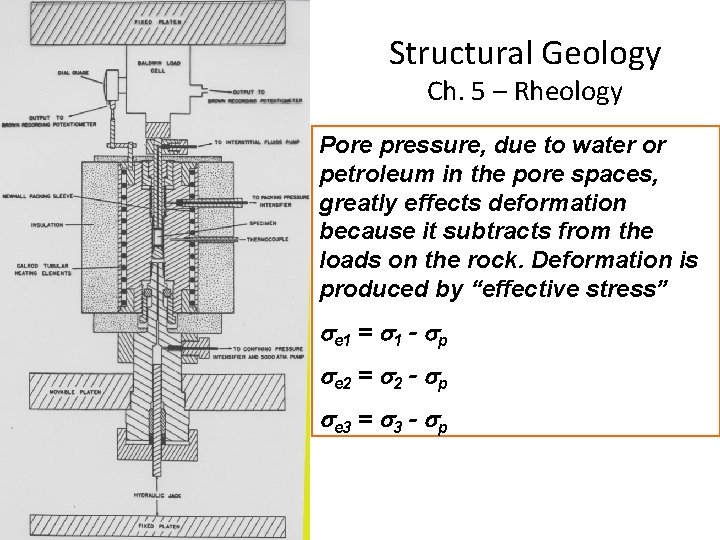720x540 pixels.
Task: Click the INSULATION label
Action: tap(47, 225)
